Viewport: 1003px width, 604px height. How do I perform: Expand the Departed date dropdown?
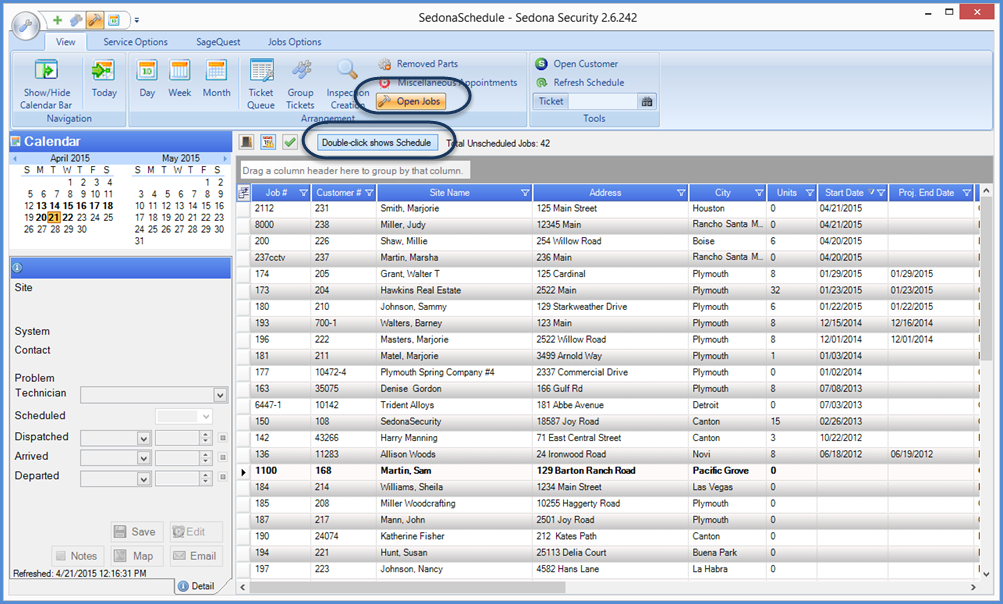[143, 479]
